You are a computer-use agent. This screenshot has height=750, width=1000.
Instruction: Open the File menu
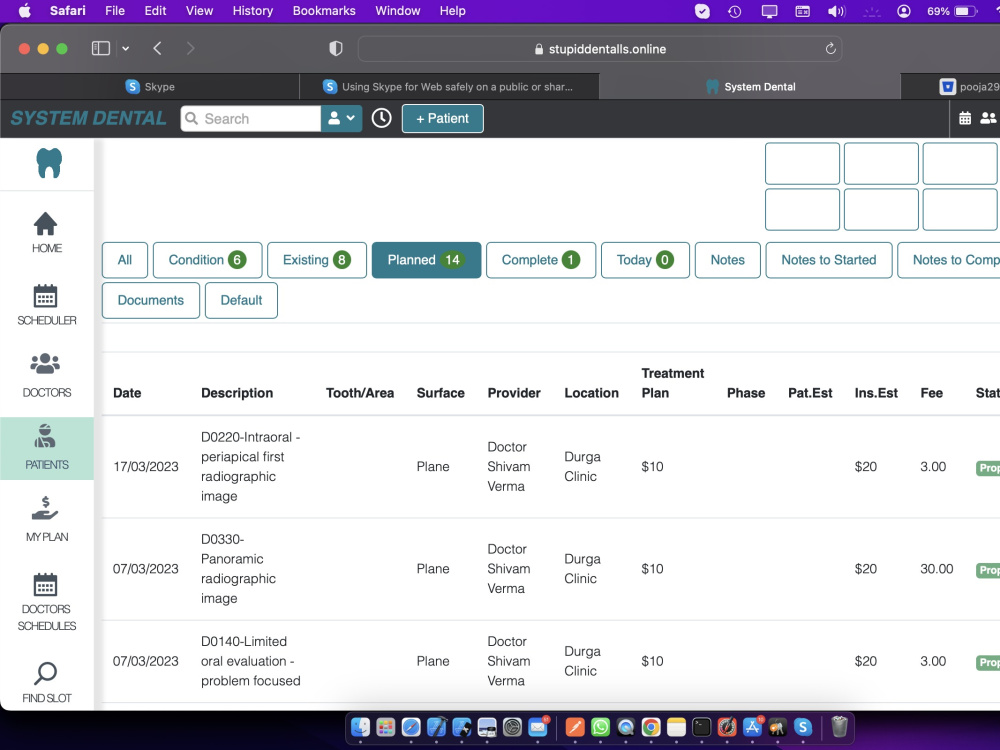click(x=115, y=11)
